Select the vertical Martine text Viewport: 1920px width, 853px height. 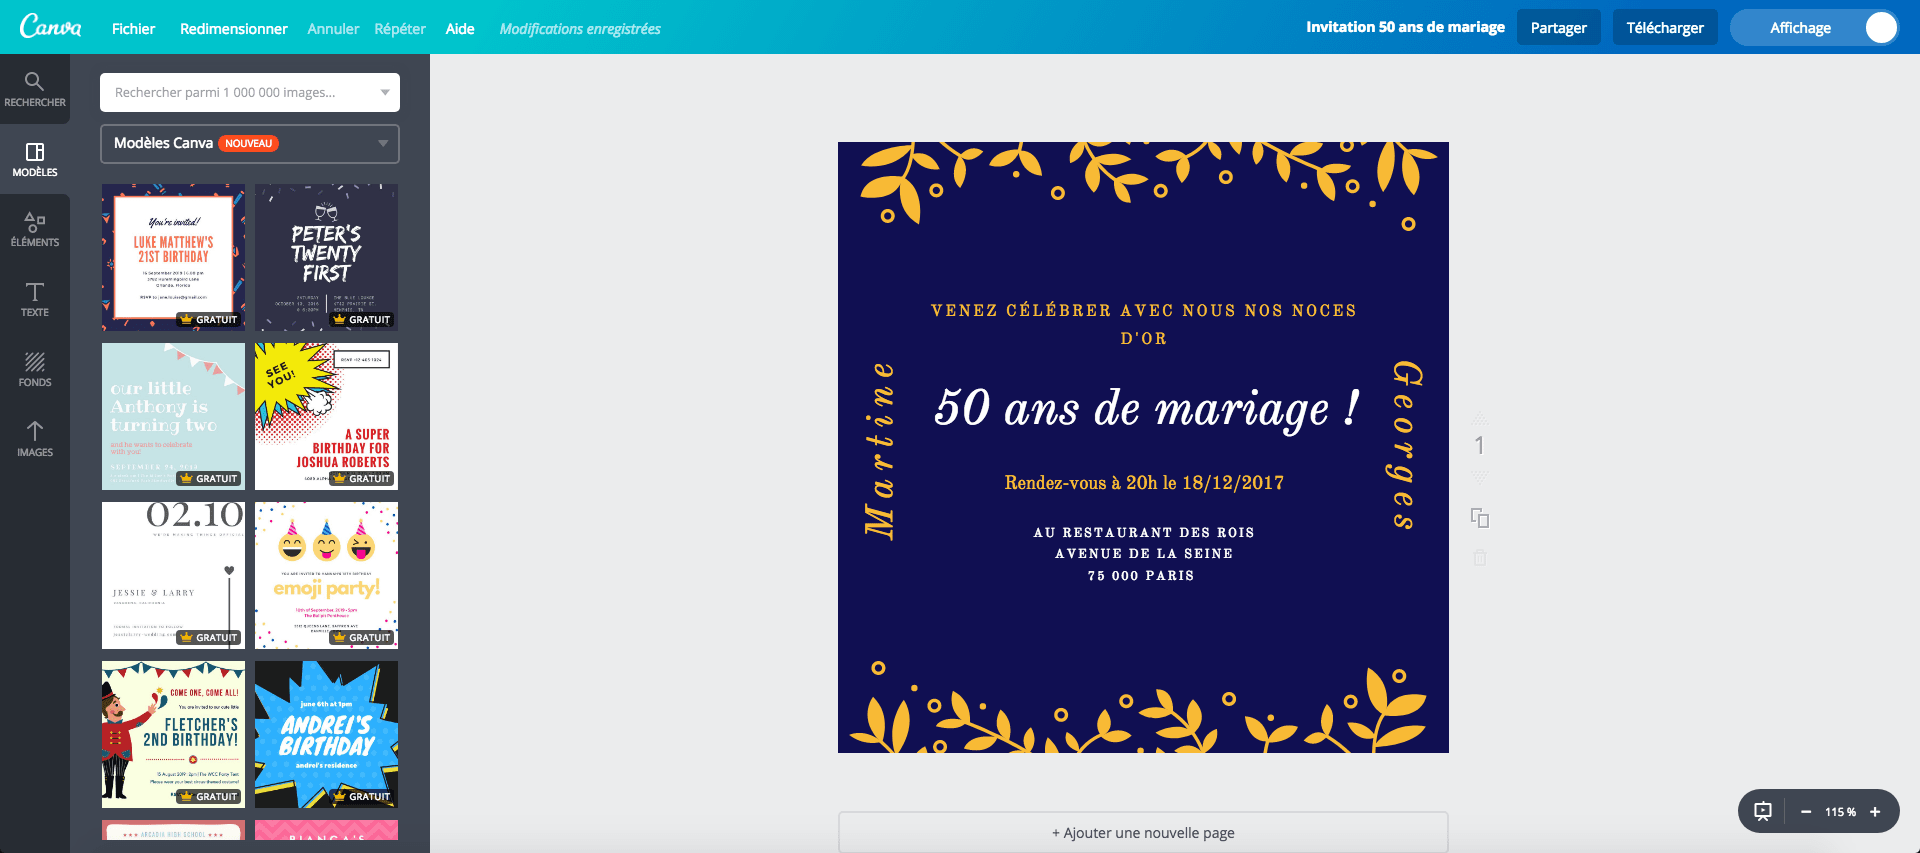click(x=880, y=450)
